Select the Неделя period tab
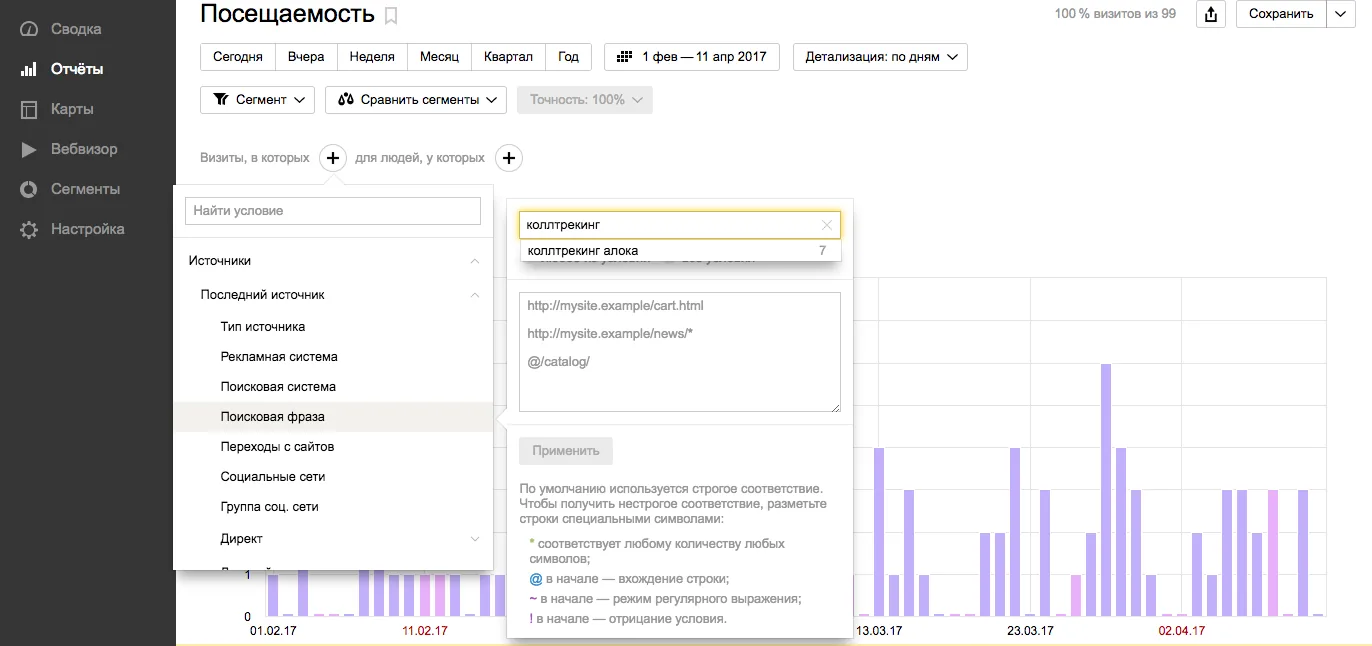The image size is (1372, 646). coord(372,57)
